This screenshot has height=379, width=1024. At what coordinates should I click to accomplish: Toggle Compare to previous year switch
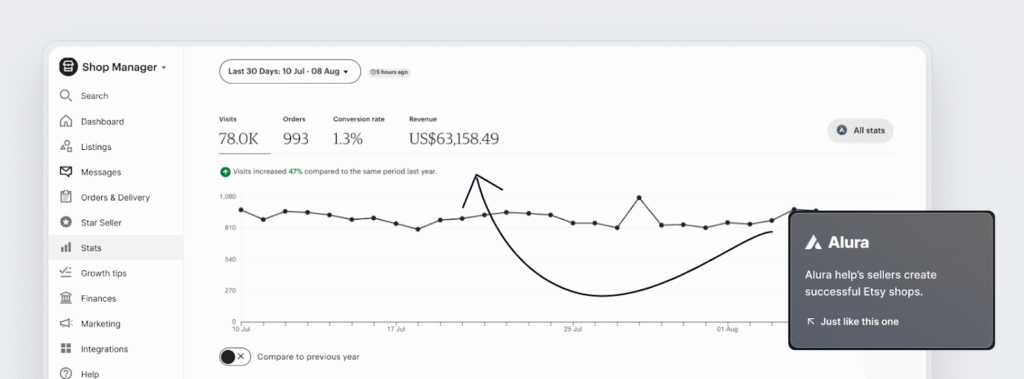point(235,357)
